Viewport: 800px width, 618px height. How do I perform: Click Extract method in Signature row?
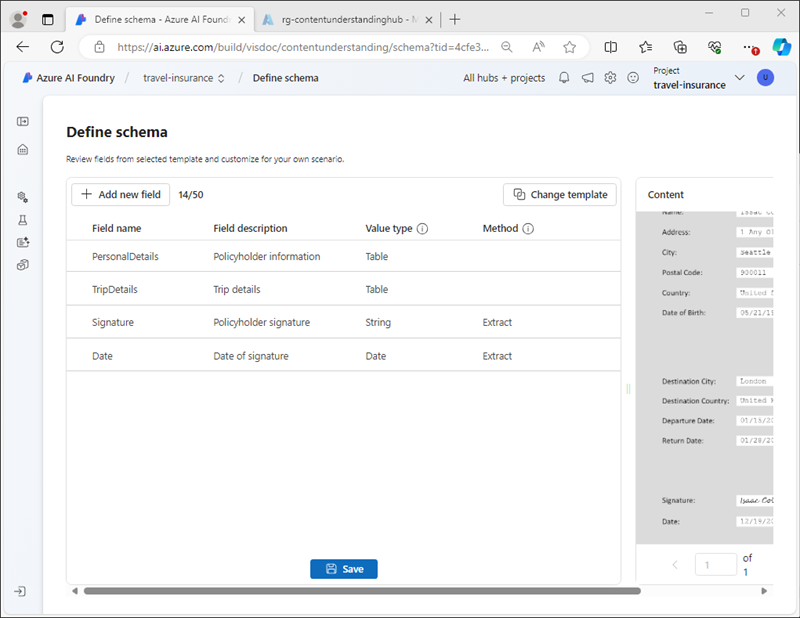(497, 323)
